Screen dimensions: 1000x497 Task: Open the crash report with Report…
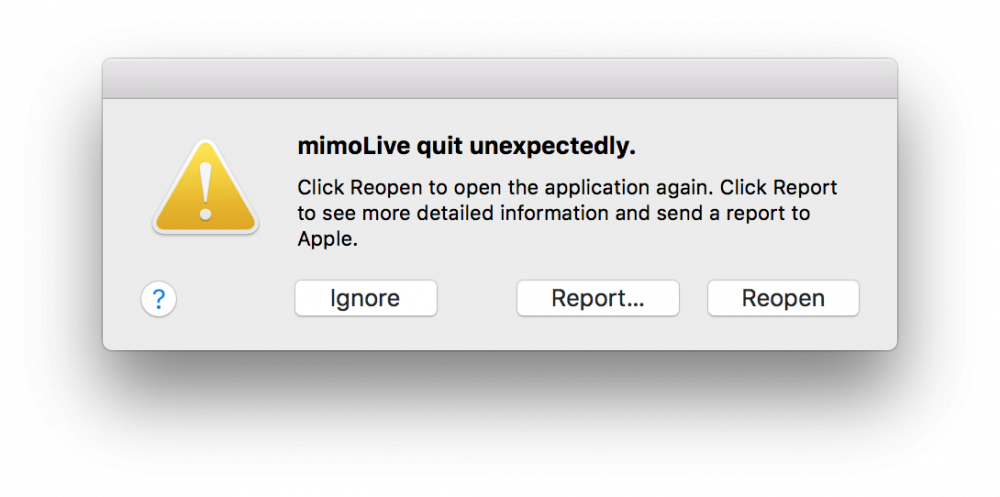[x=598, y=298]
